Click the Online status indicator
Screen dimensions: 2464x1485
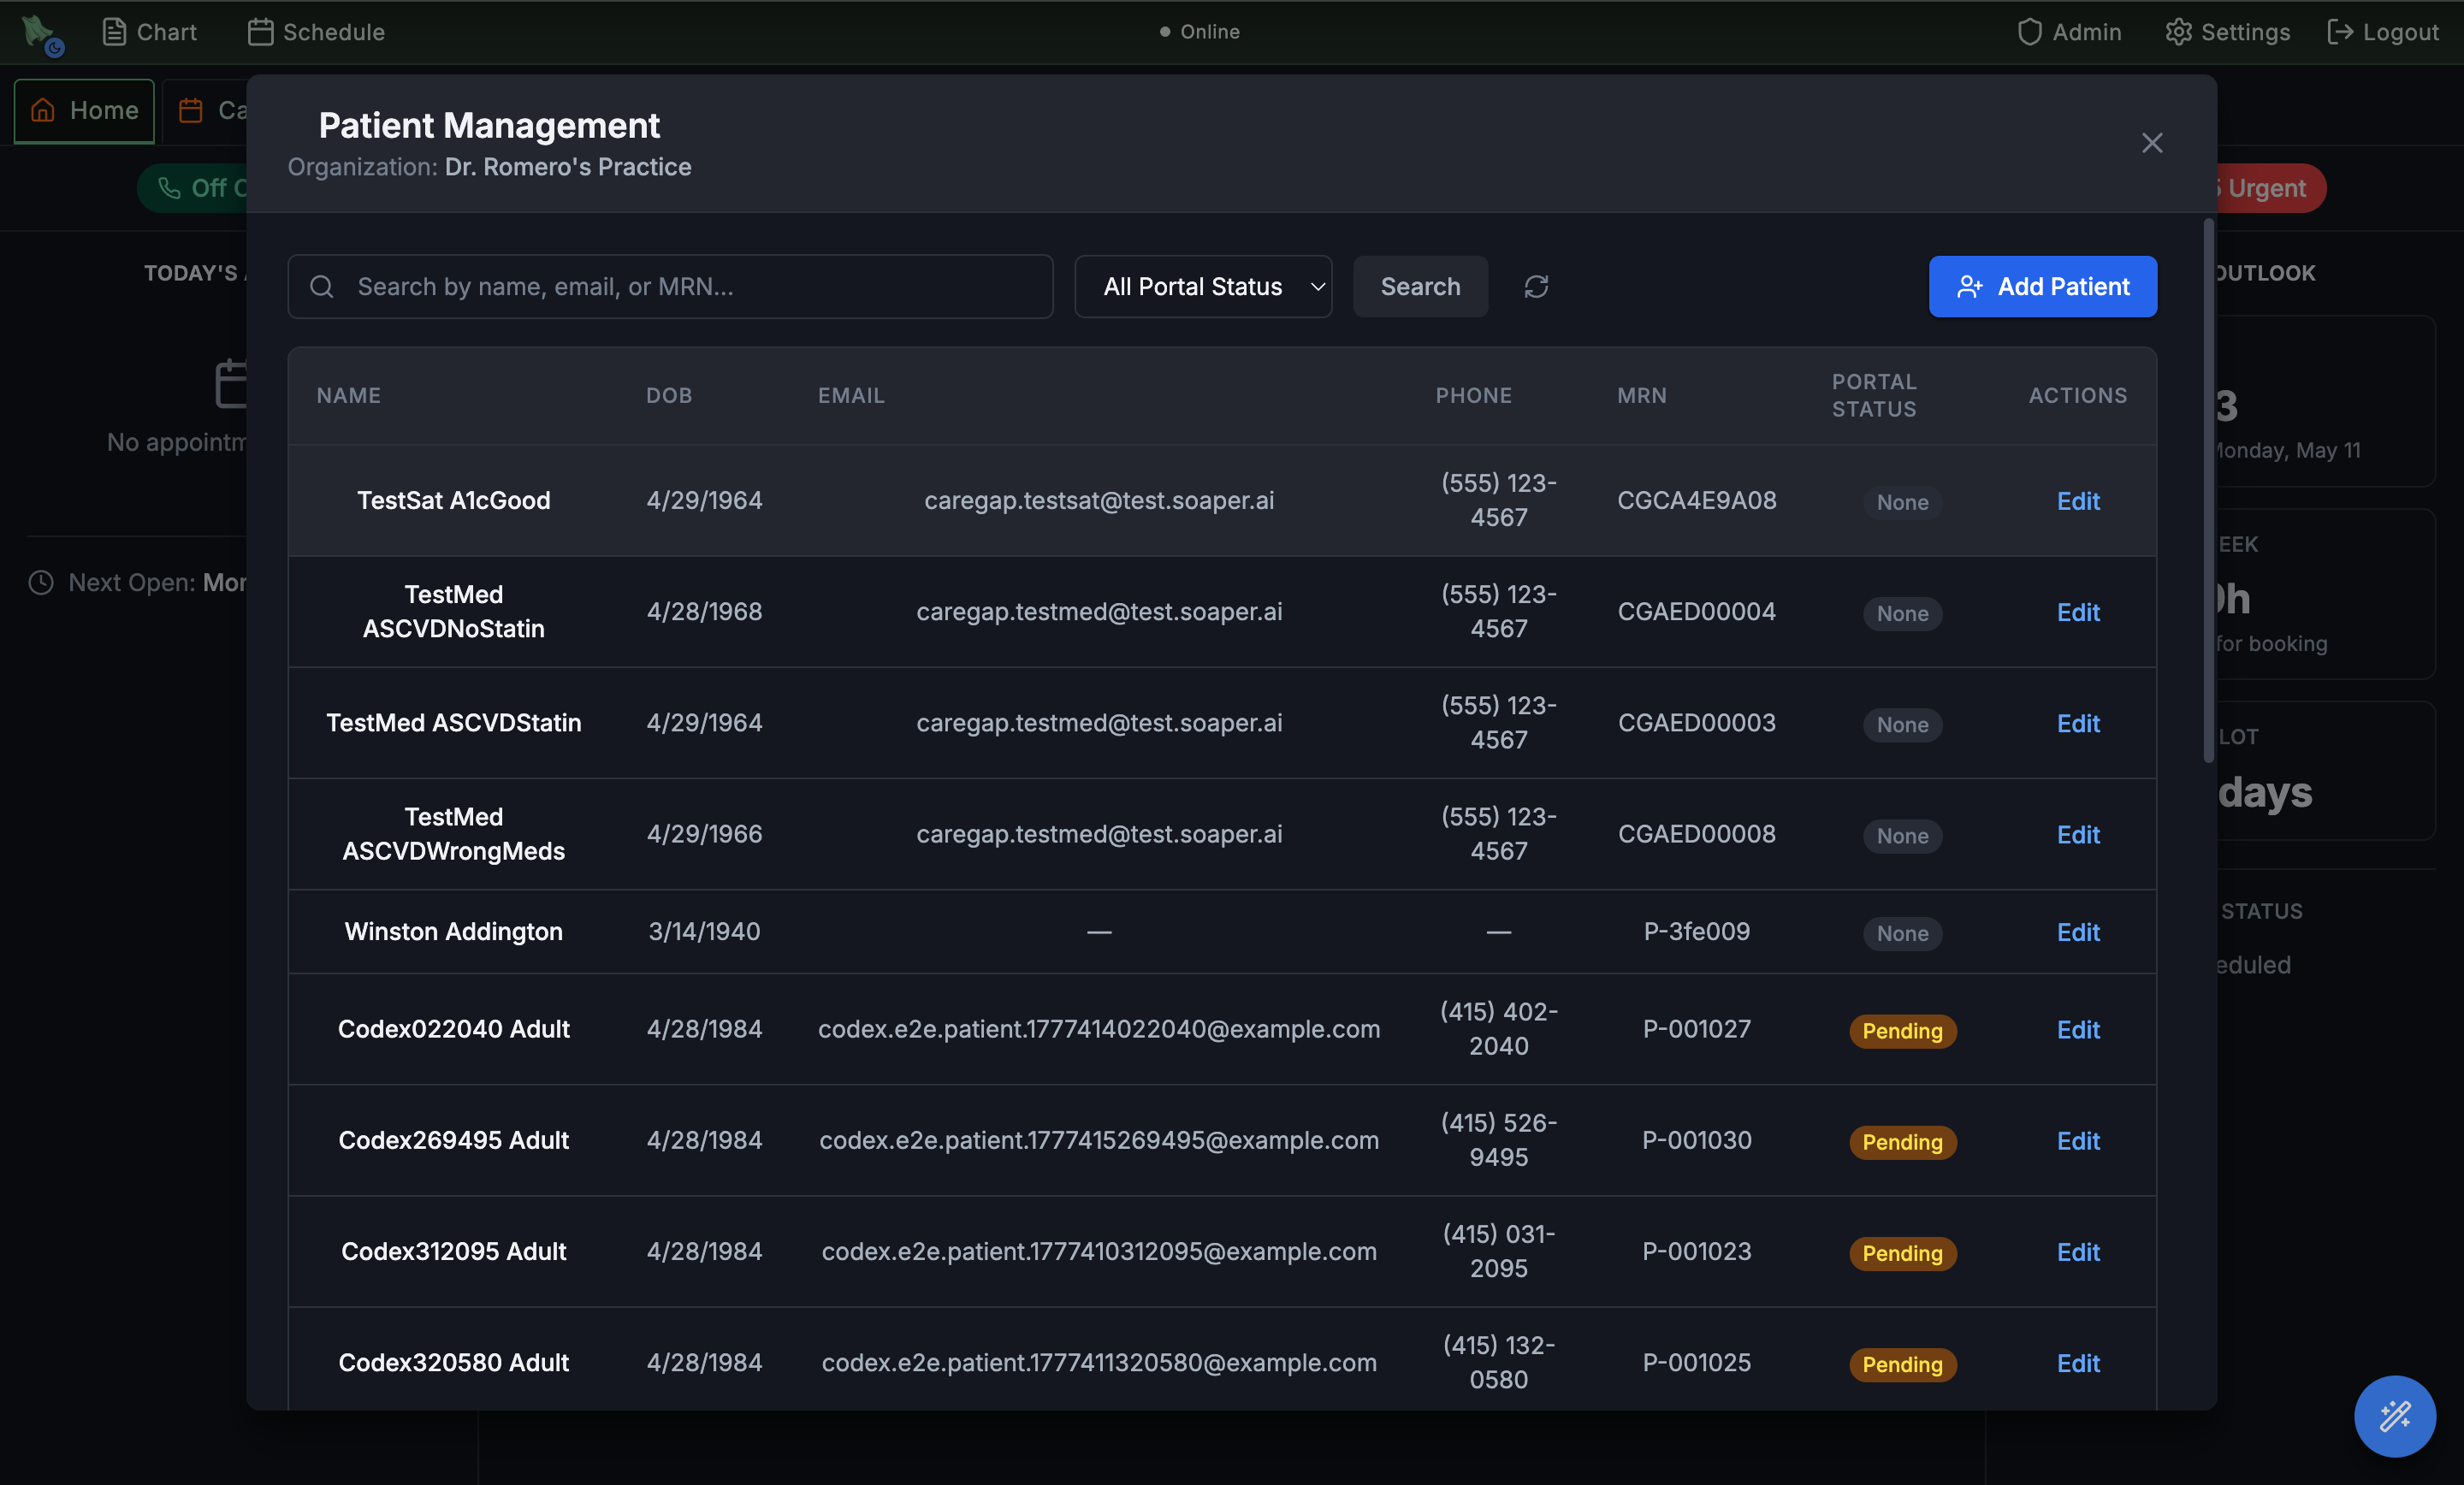coord(1199,32)
